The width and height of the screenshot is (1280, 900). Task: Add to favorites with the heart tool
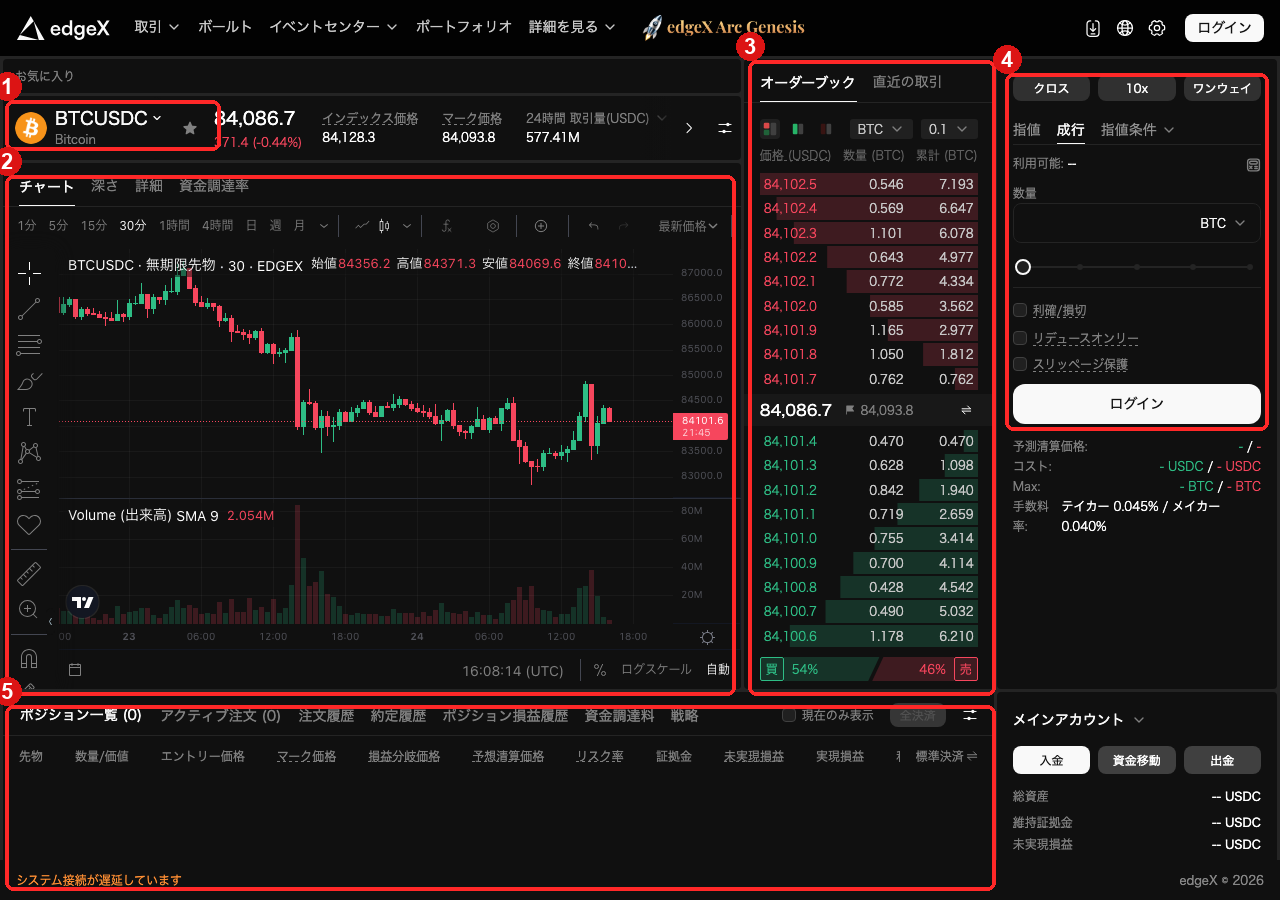coord(29,524)
